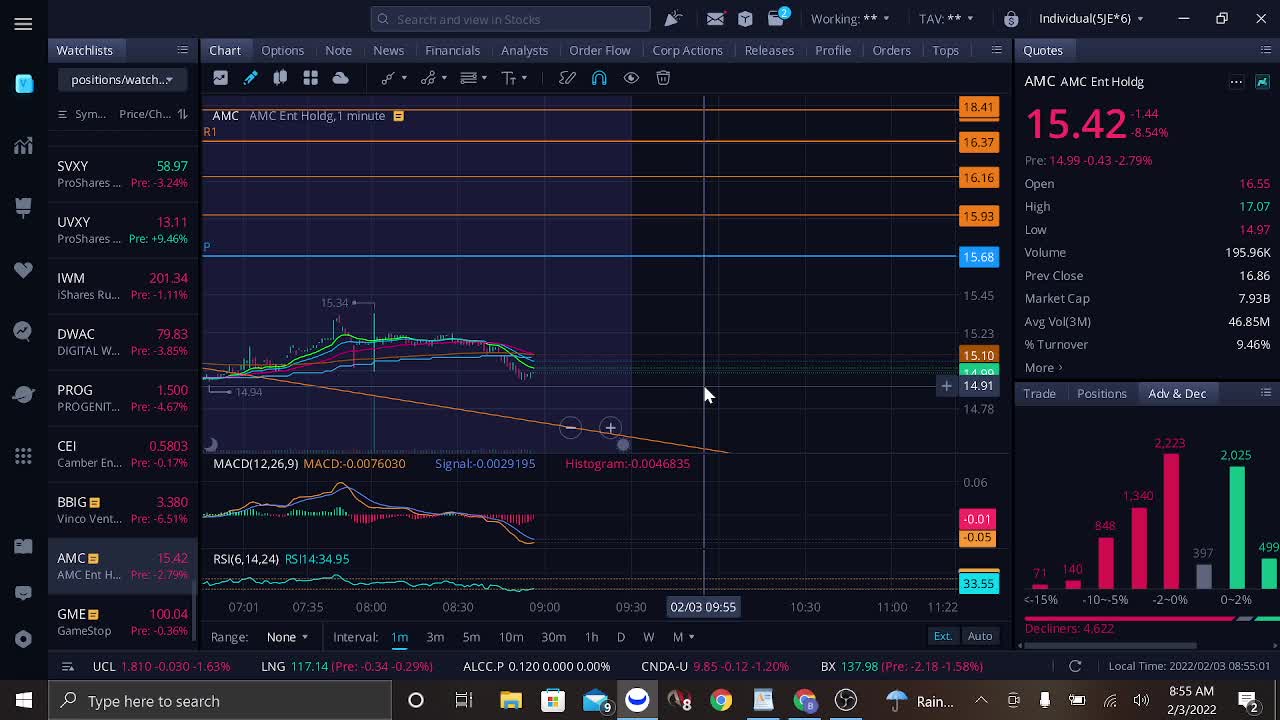Open the blue watchlist sidebar icon

click(x=24, y=84)
